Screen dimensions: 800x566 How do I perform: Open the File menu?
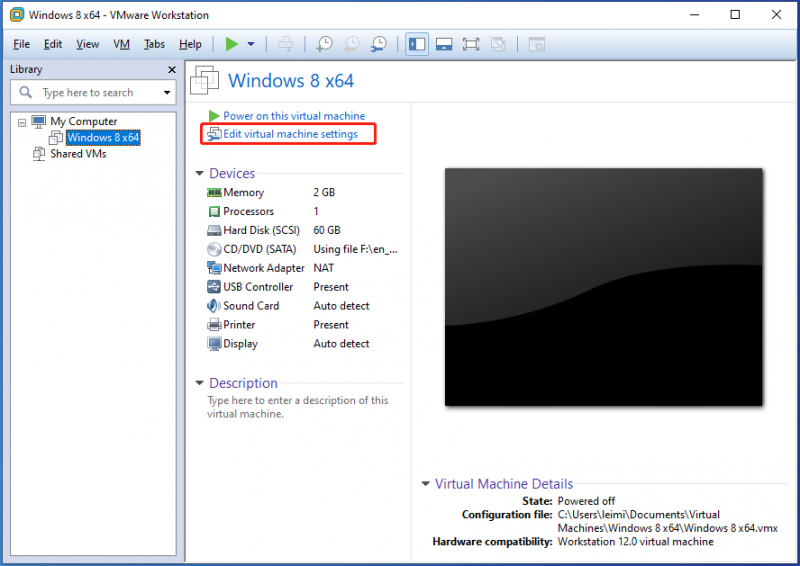click(21, 44)
